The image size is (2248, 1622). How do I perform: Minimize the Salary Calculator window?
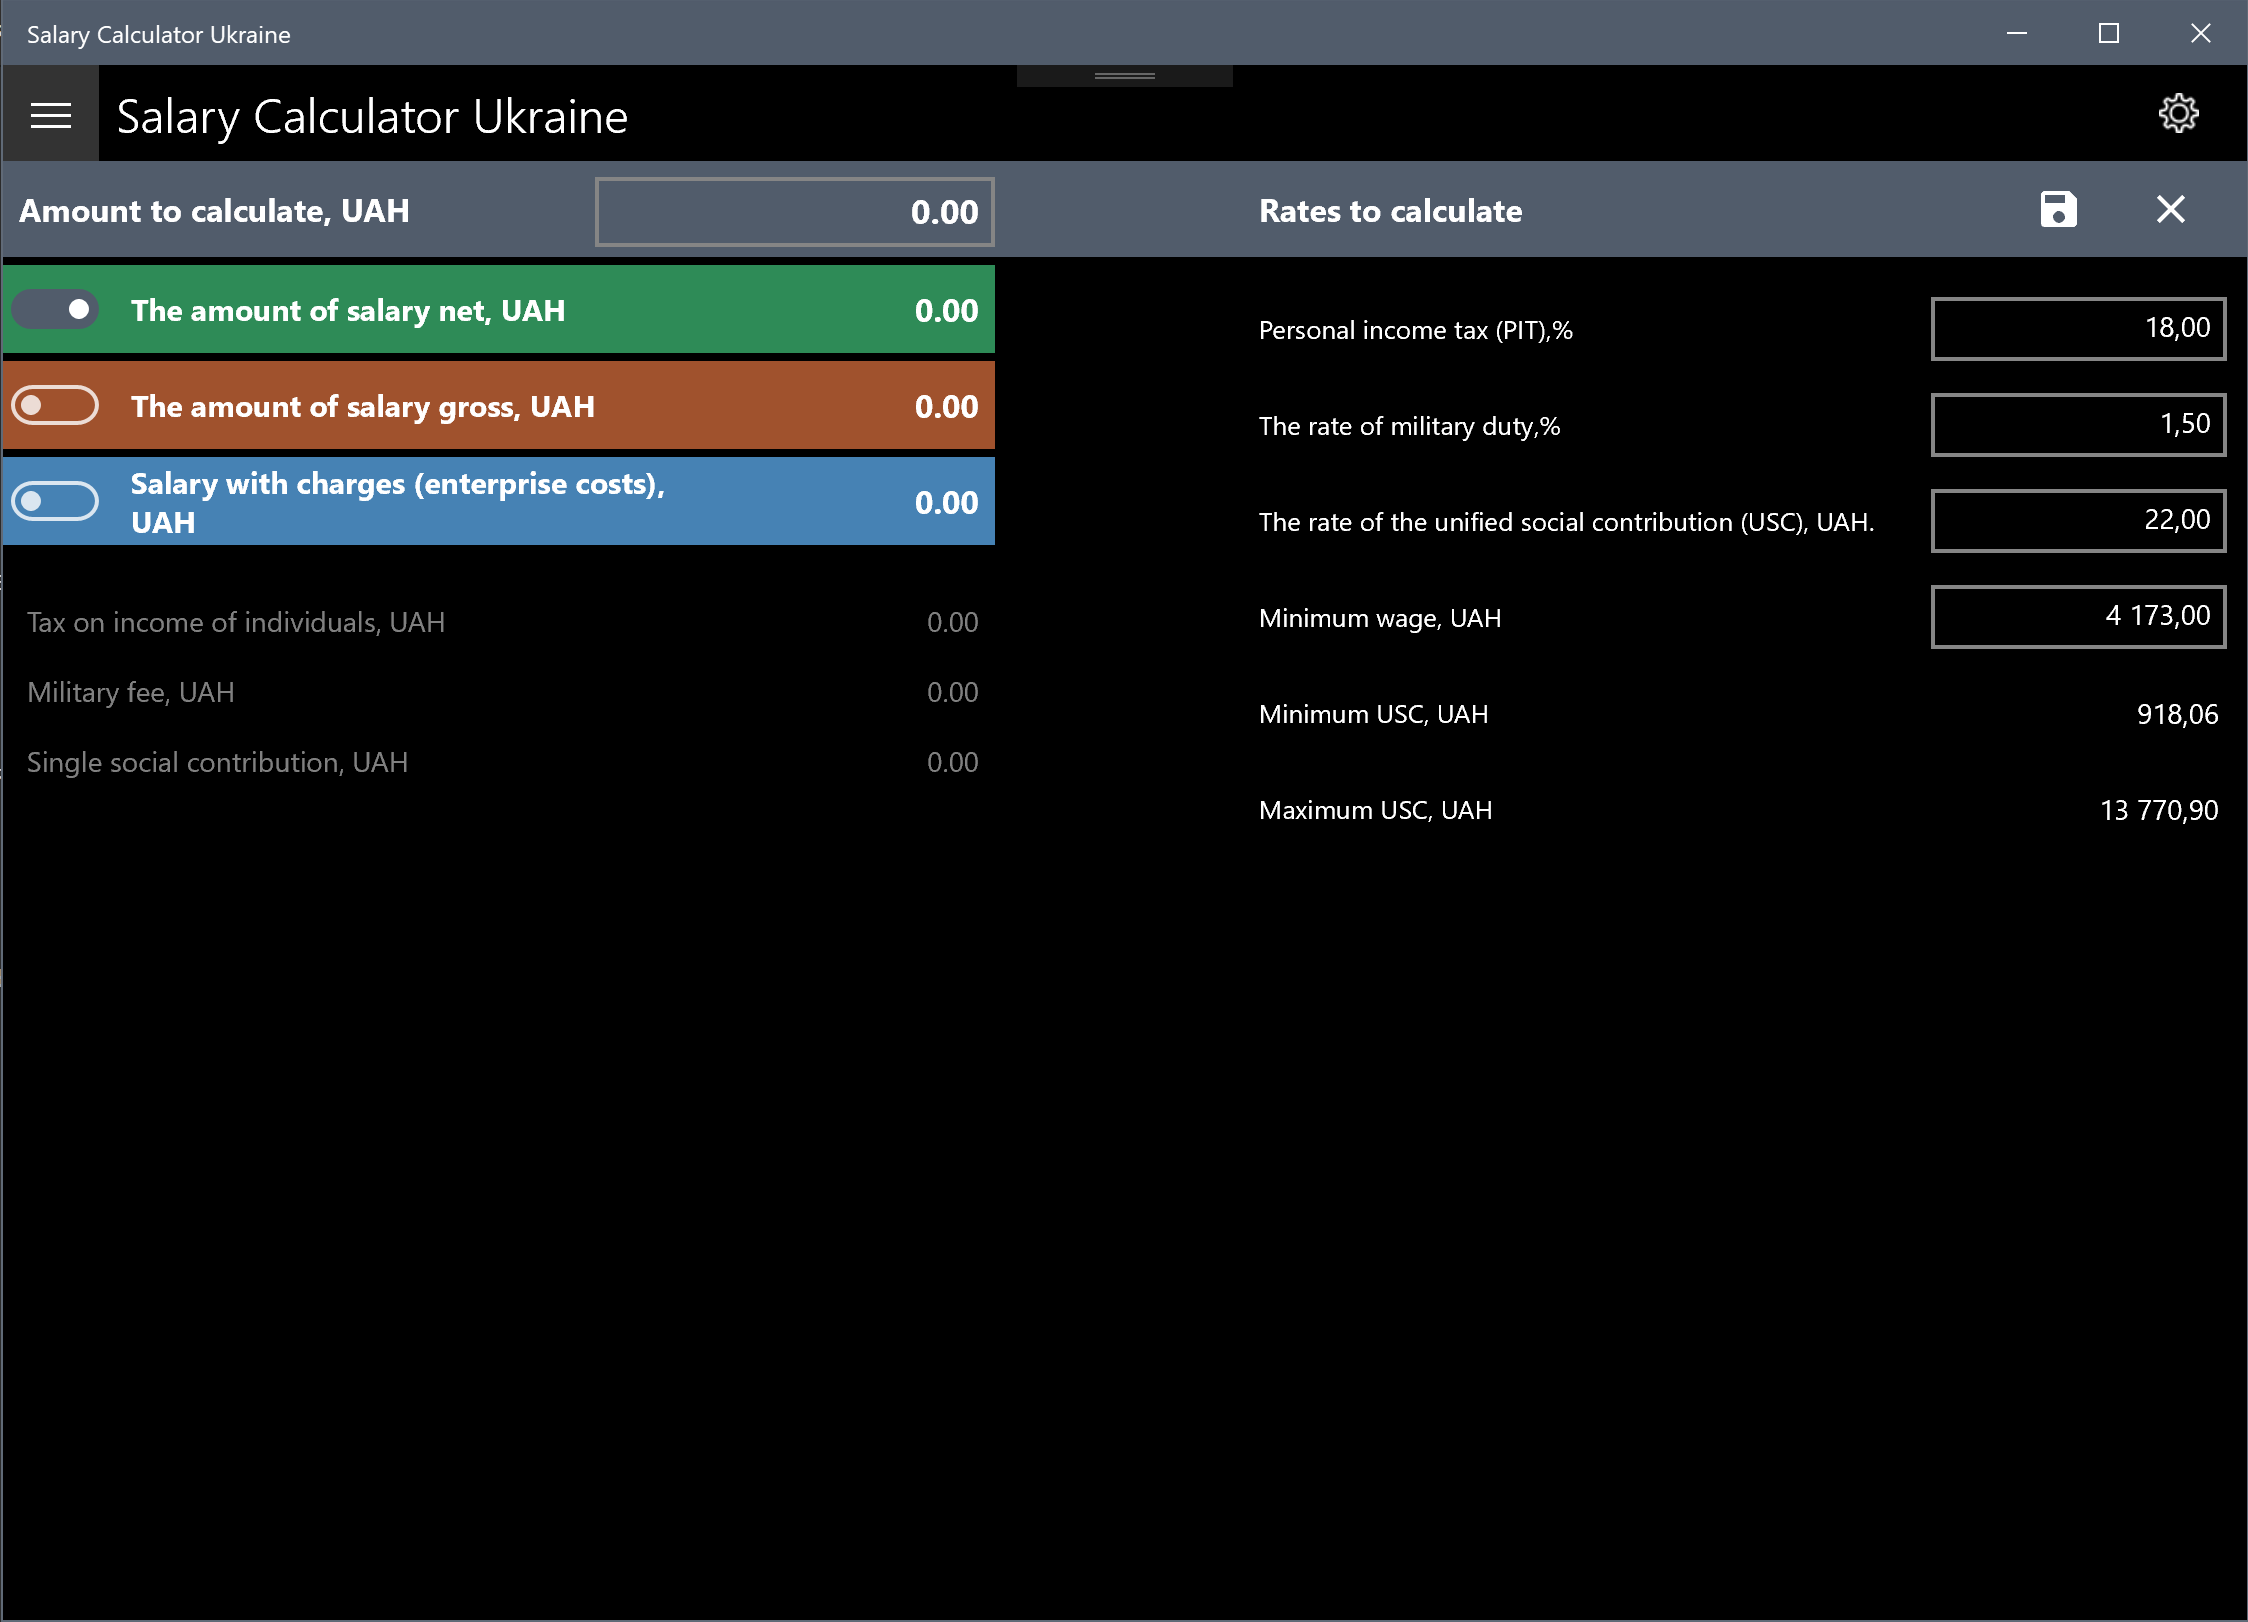click(2016, 34)
